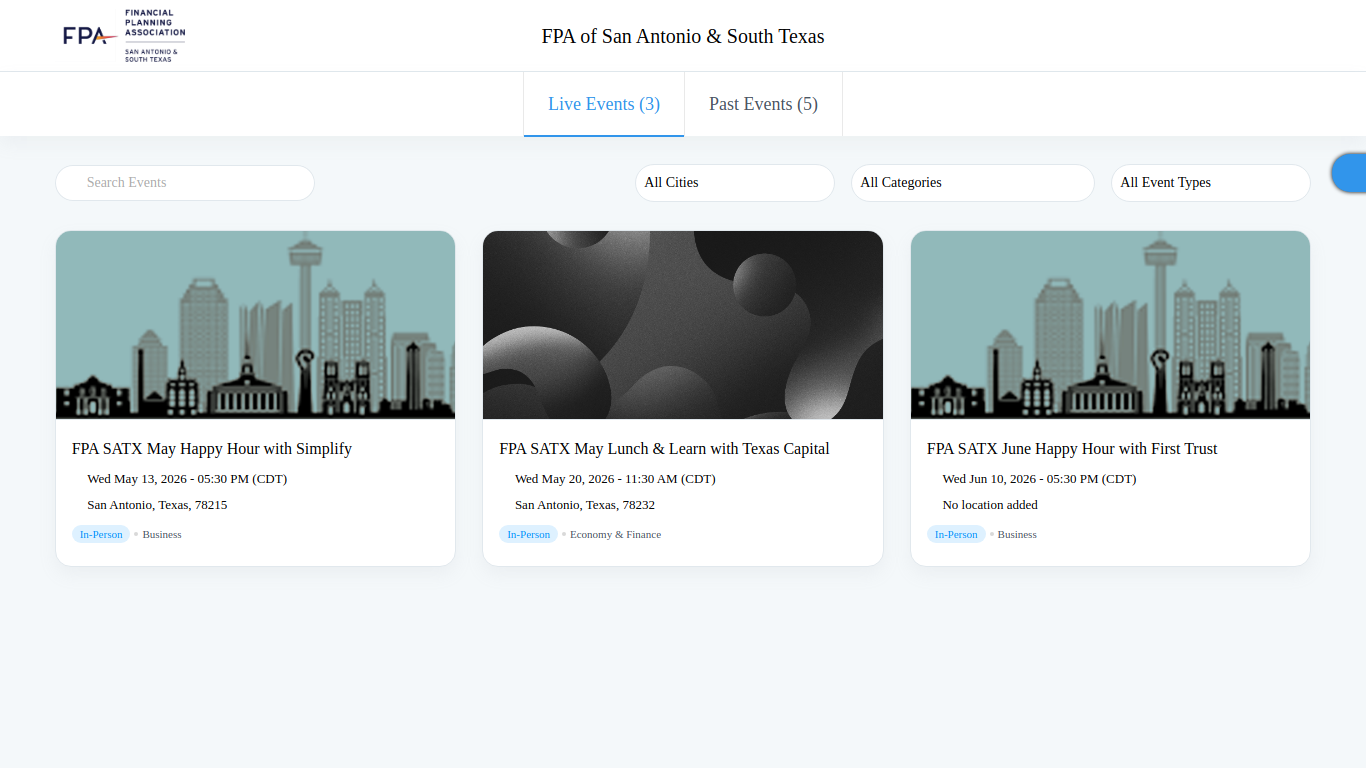Click location San Antonio, Texas, 78215
The height and width of the screenshot is (768, 1366).
pos(157,505)
